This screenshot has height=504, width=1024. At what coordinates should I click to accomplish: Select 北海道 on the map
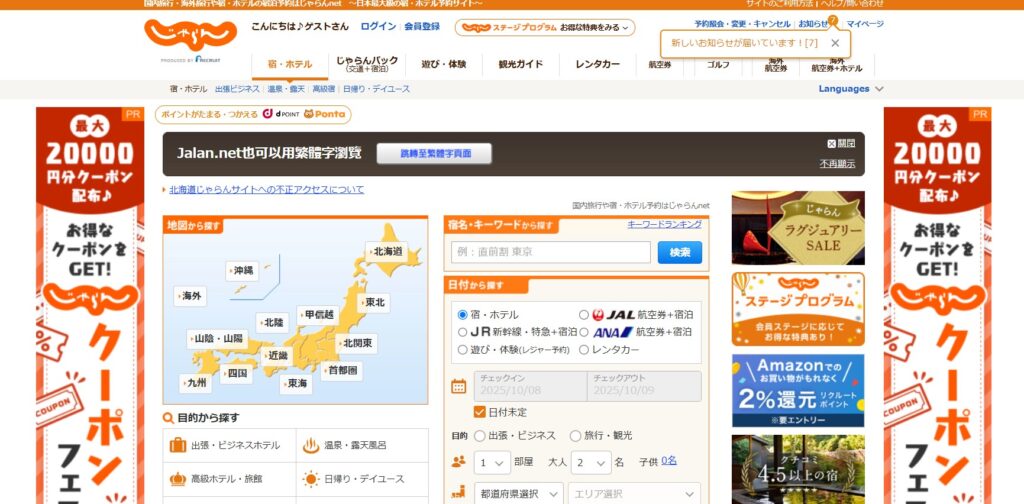click(x=387, y=251)
